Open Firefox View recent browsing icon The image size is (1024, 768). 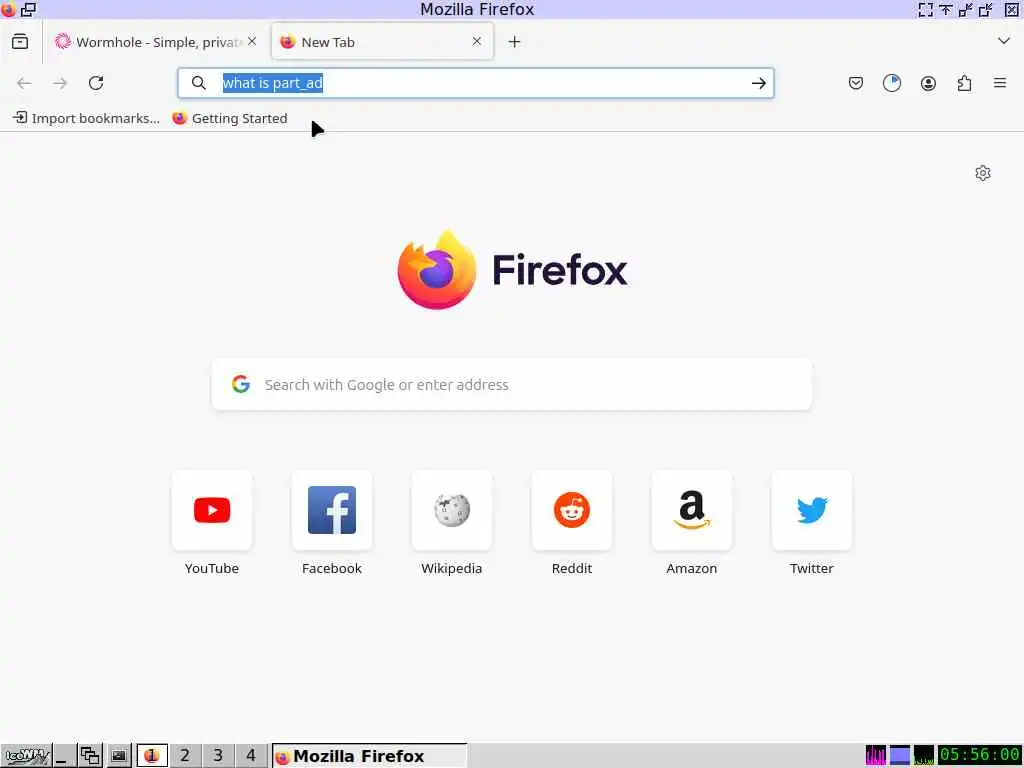(20, 42)
